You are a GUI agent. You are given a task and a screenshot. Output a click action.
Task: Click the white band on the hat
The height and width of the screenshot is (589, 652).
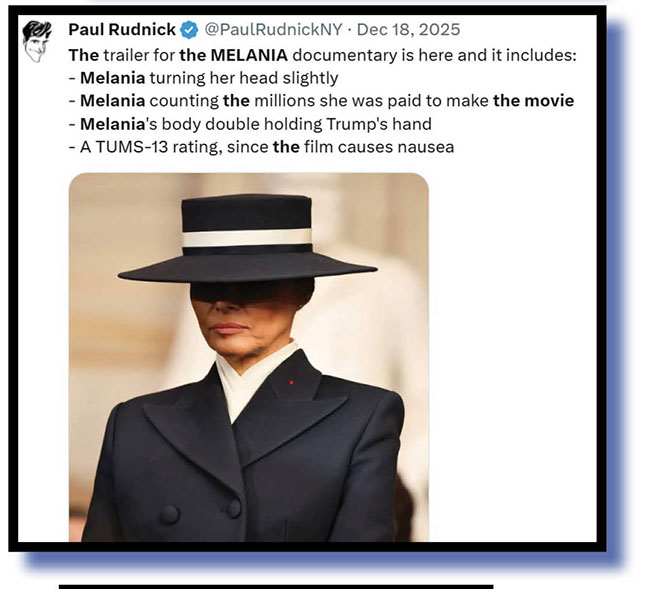pyautogui.click(x=247, y=238)
